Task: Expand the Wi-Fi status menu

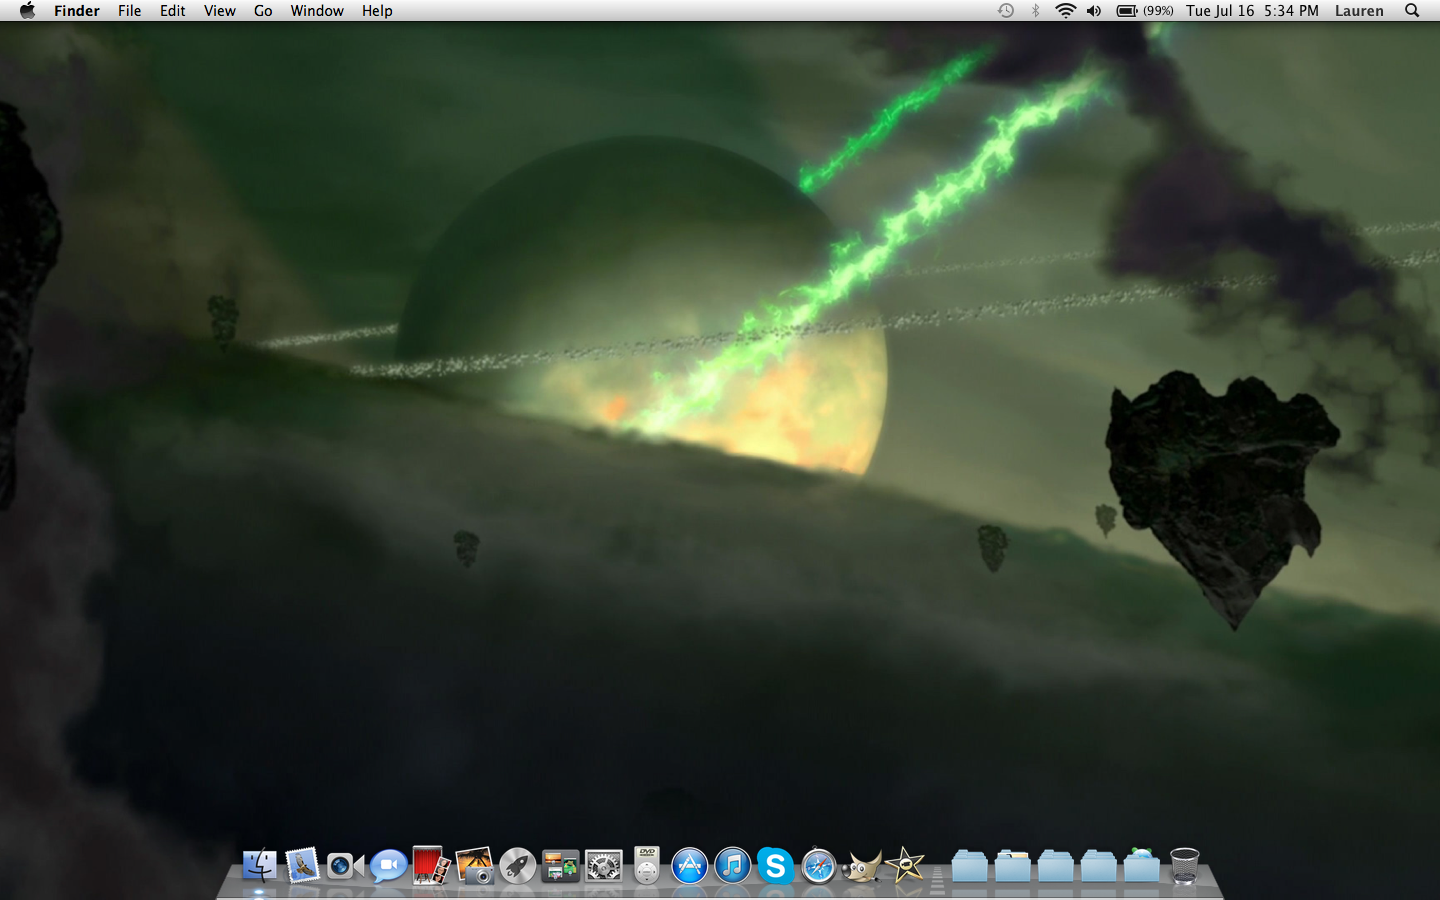Action: 1065,11
